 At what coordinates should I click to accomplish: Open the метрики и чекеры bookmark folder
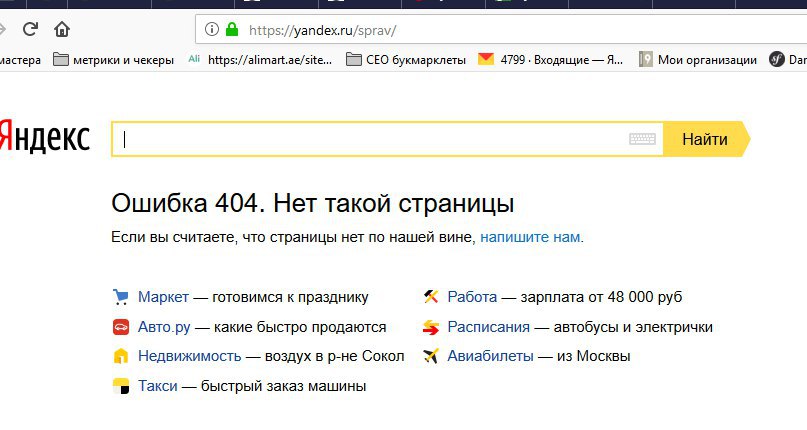(114, 60)
